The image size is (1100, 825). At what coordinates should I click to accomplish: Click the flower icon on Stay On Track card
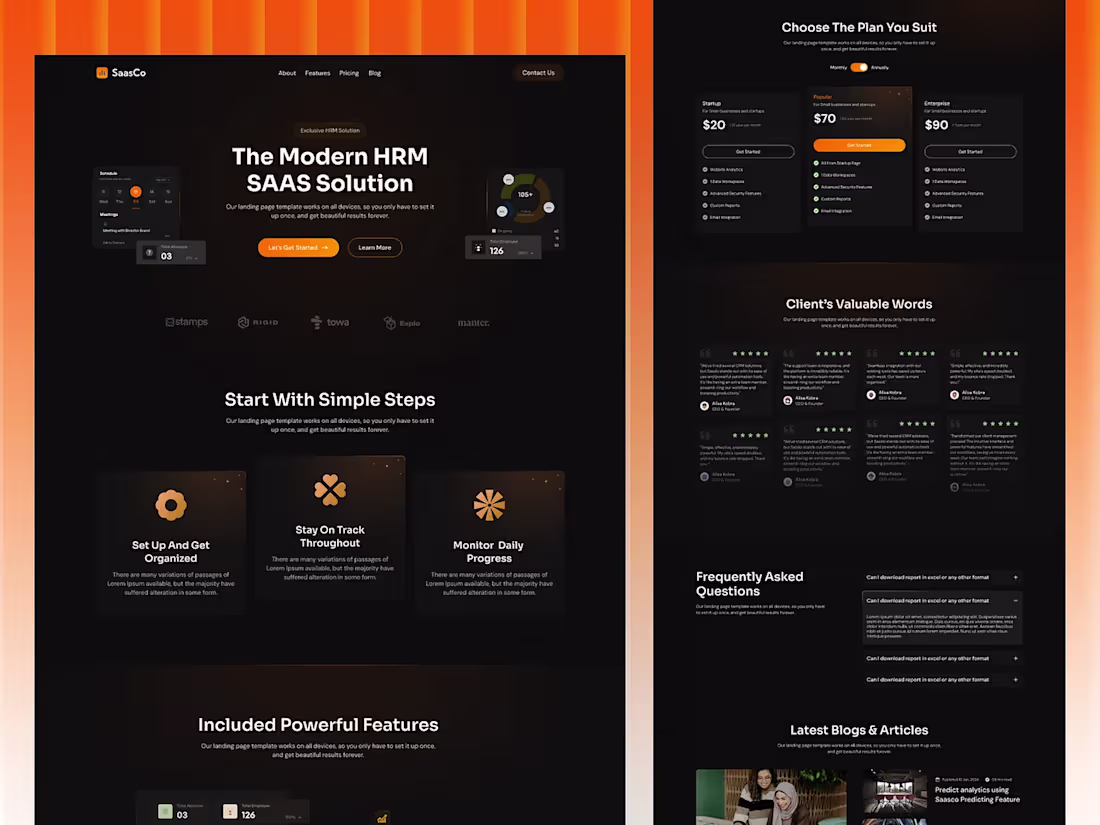click(x=330, y=489)
